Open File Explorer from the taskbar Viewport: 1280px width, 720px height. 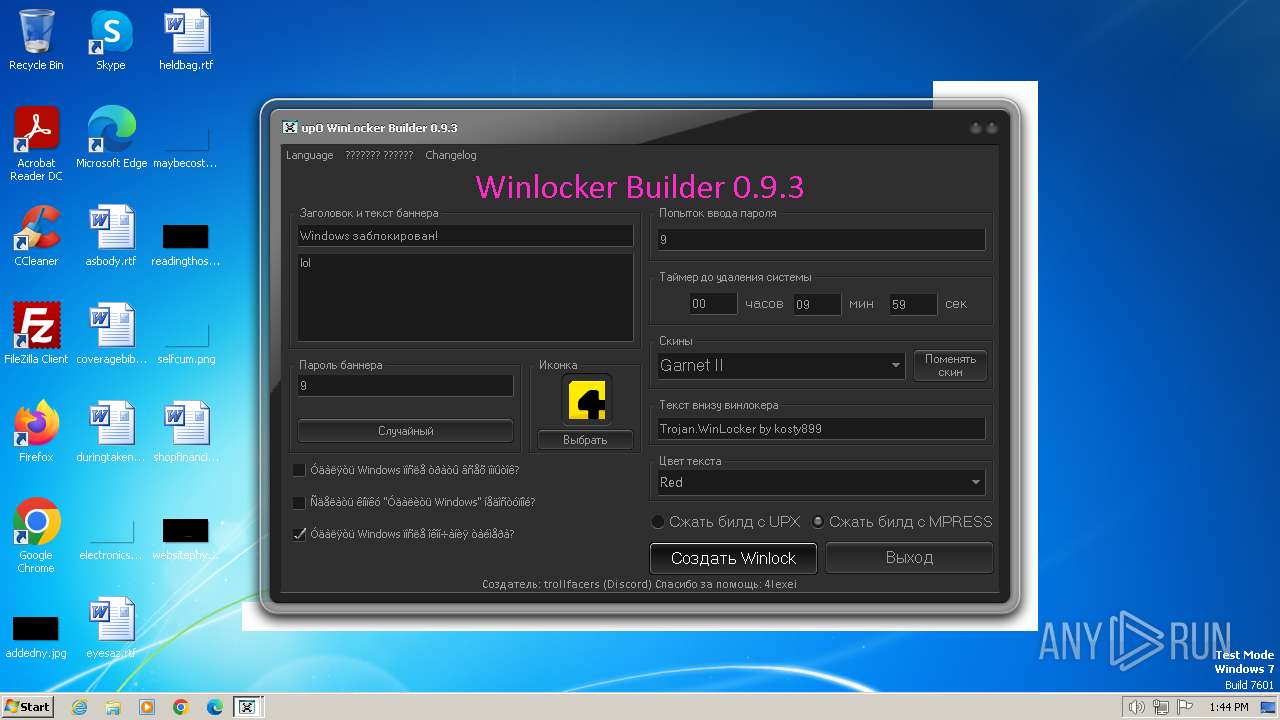pos(113,707)
